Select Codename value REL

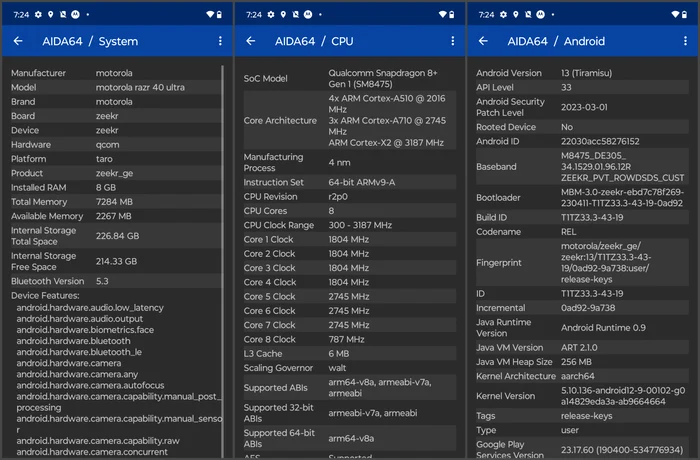point(568,232)
